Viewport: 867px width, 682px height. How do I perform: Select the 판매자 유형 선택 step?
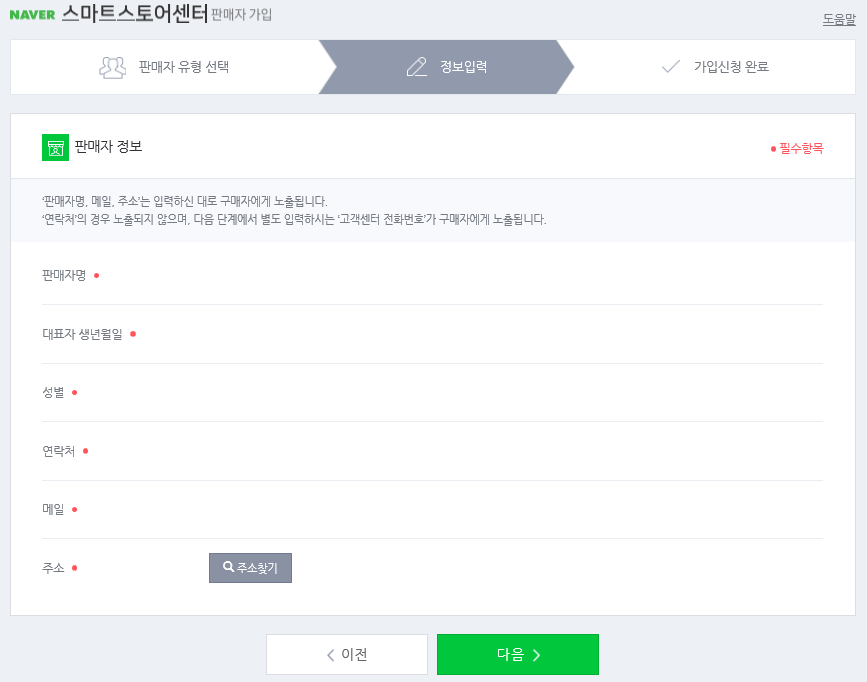pos(165,67)
